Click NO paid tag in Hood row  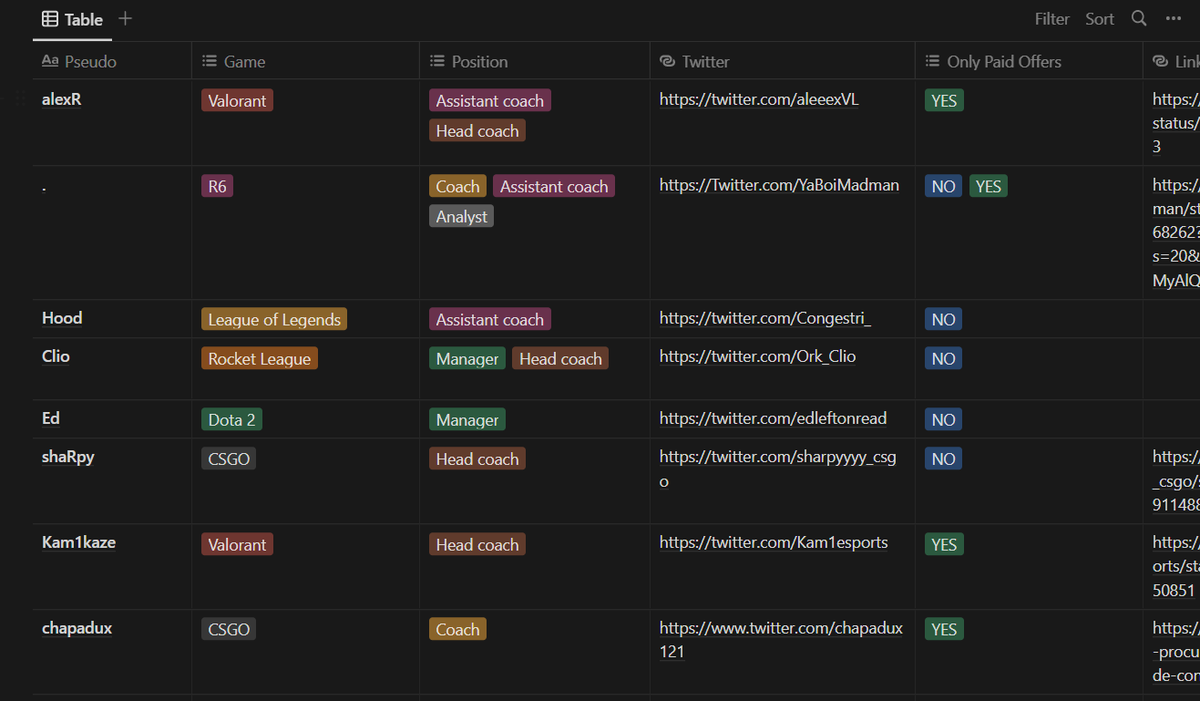click(x=943, y=320)
